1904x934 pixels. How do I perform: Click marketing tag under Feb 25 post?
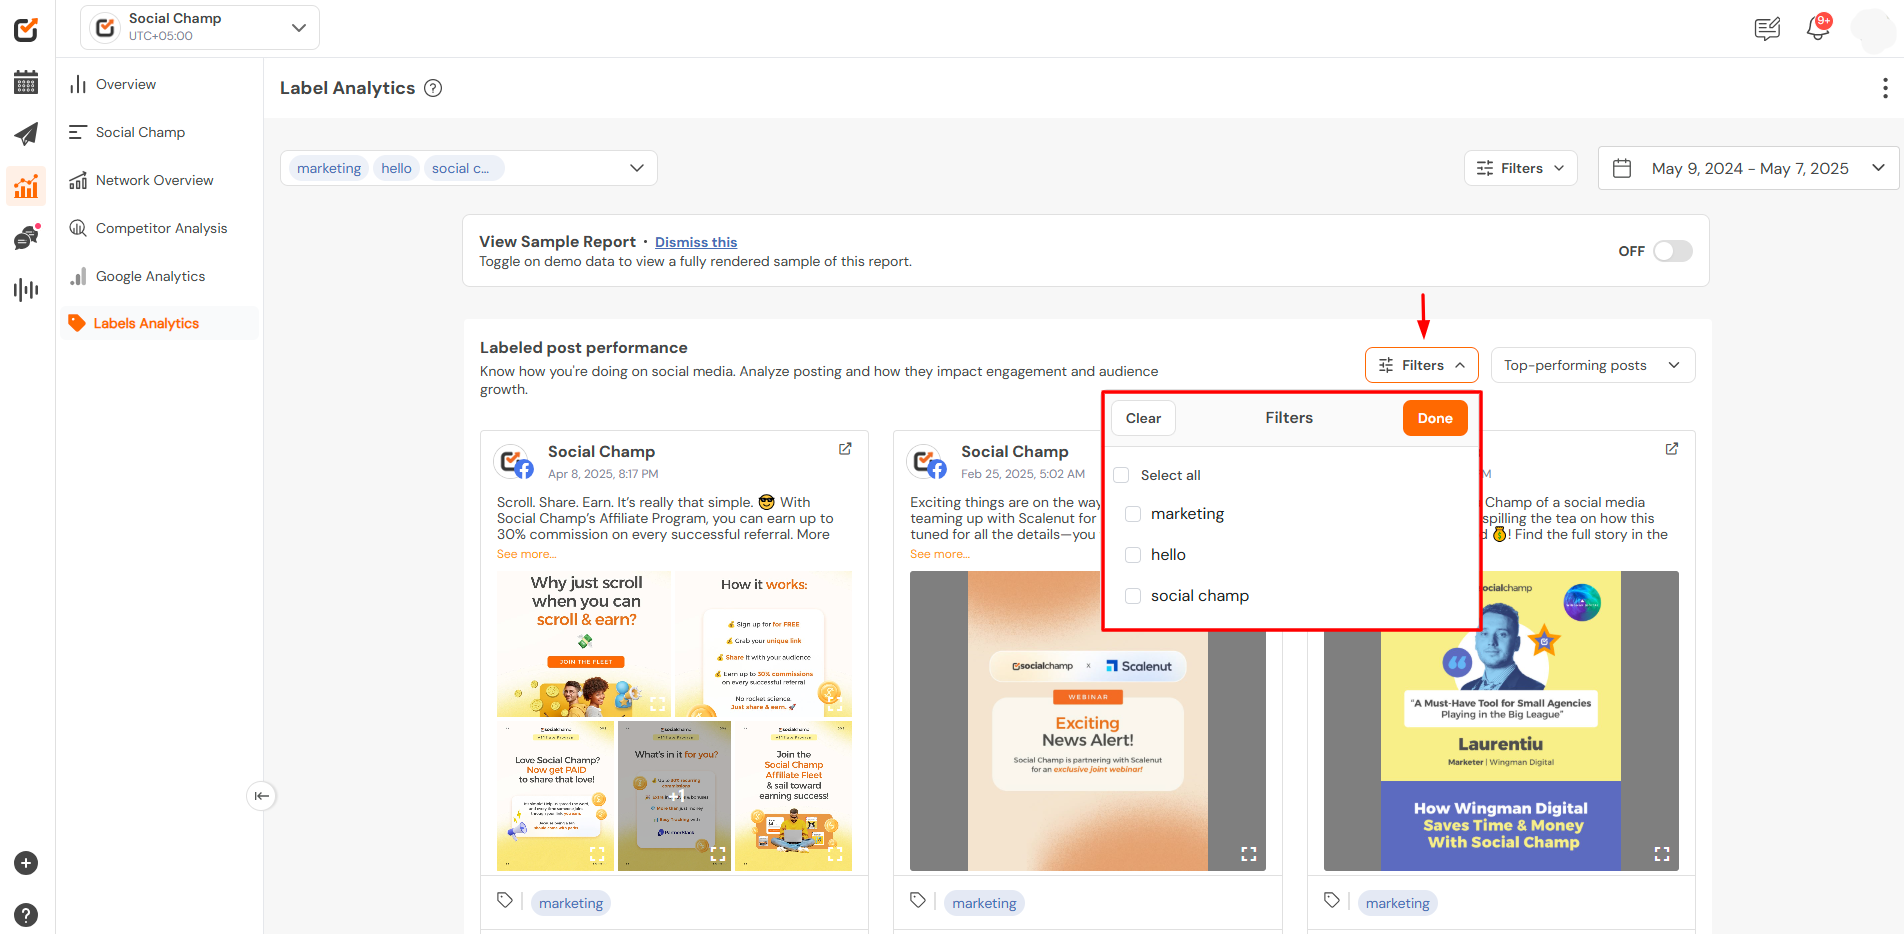point(984,903)
